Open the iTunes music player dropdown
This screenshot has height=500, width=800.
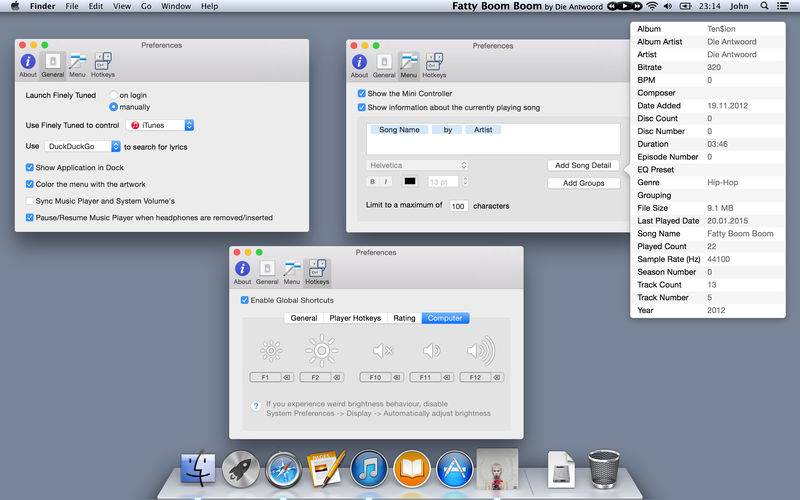[x=160, y=125]
